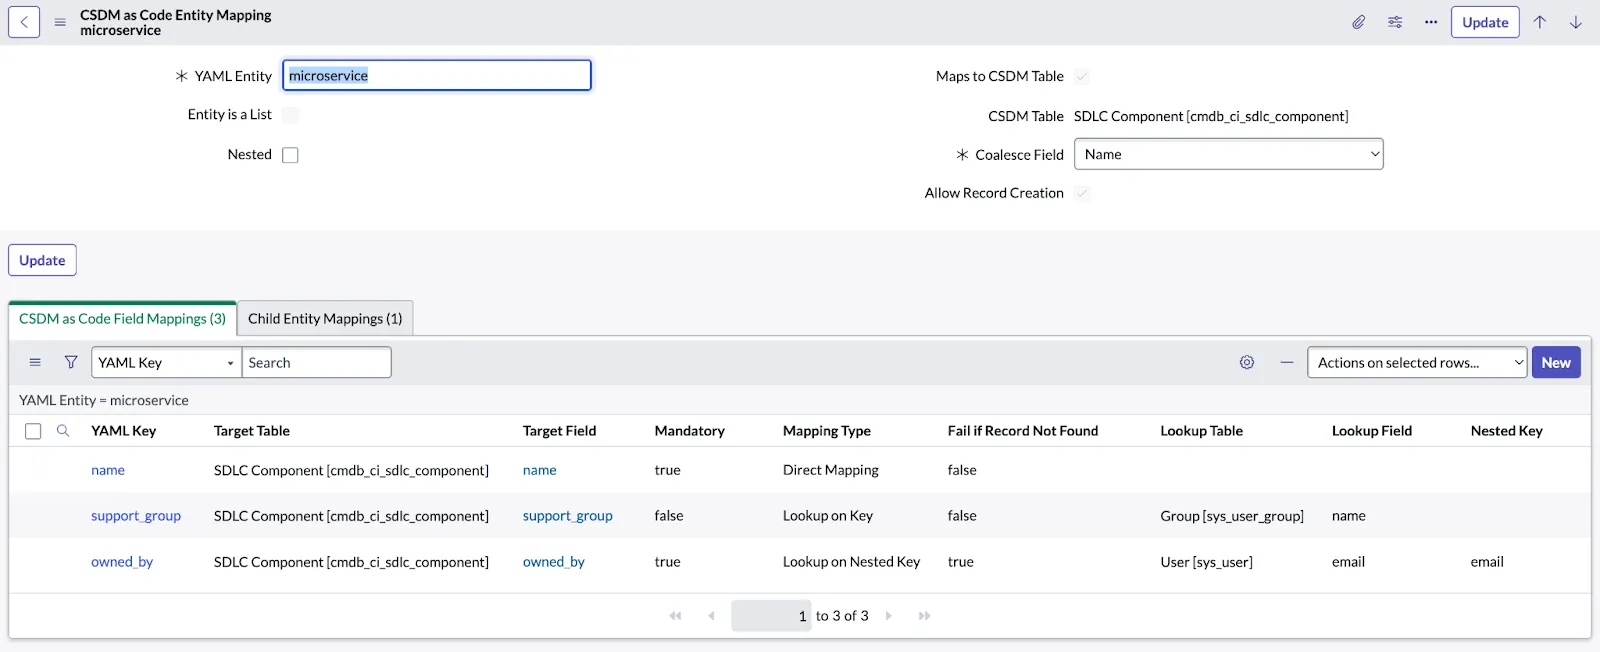Switch to CSDM as Code Field Mappings tab
Image resolution: width=1600 pixels, height=652 pixels.
point(122,318)
